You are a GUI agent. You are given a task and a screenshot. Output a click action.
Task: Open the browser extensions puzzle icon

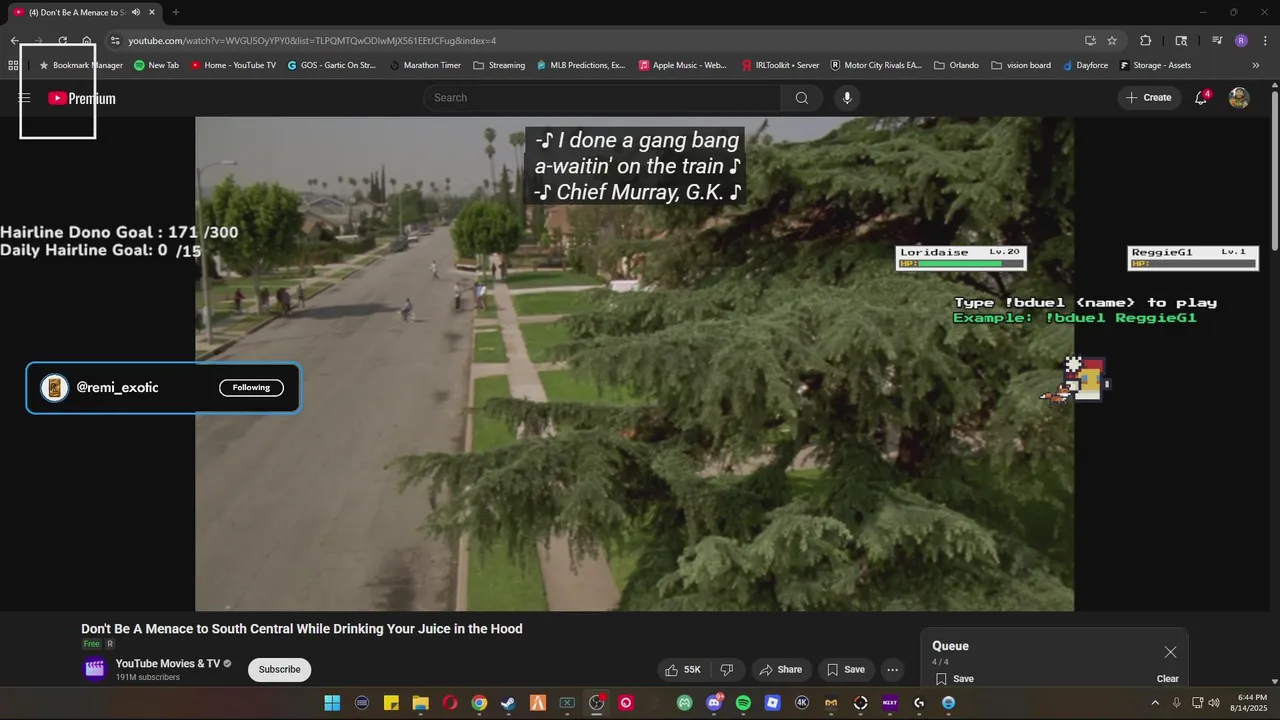coord(1146,41)
